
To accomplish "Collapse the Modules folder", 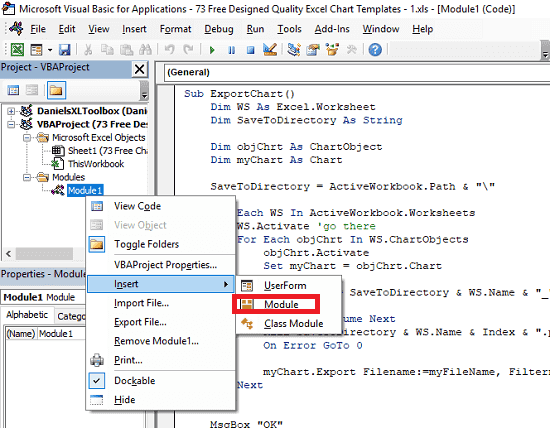I will [x=27, y=178].
